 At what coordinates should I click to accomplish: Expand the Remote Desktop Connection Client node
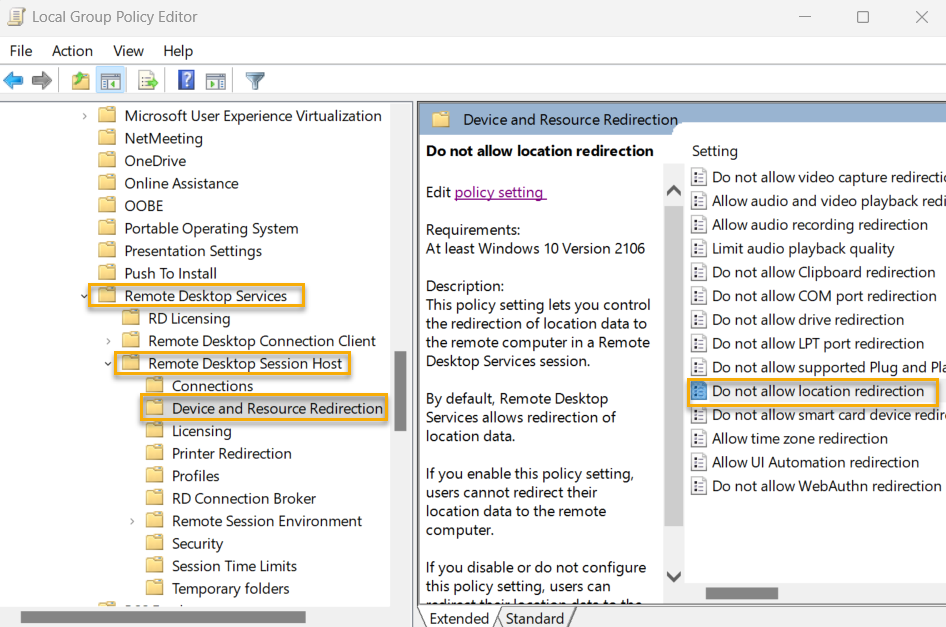tap(107, 340)
